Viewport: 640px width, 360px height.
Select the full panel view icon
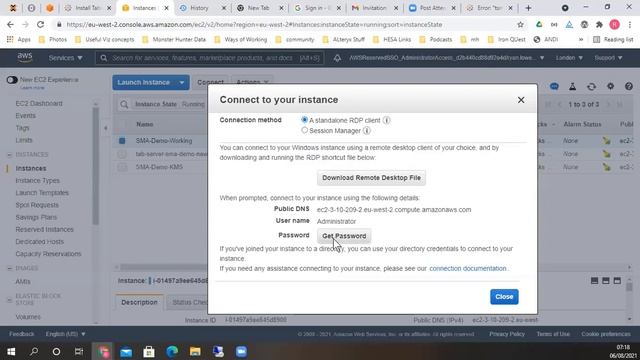point(617,281)
